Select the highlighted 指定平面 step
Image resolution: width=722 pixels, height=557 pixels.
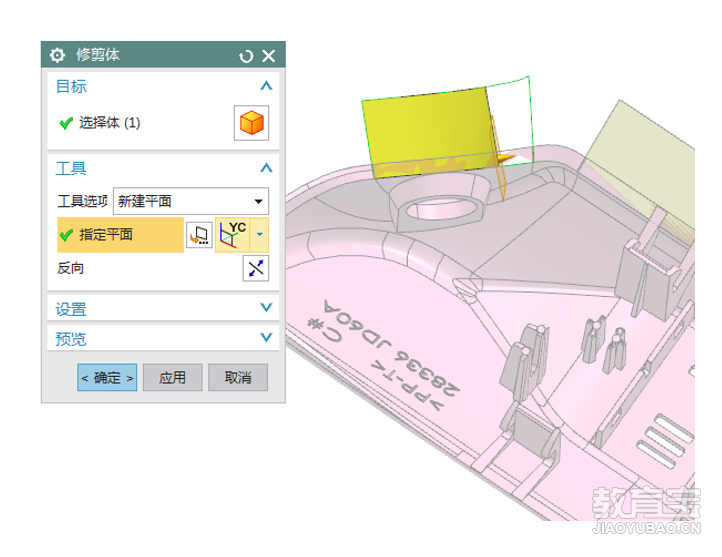(x=120, y=235)
